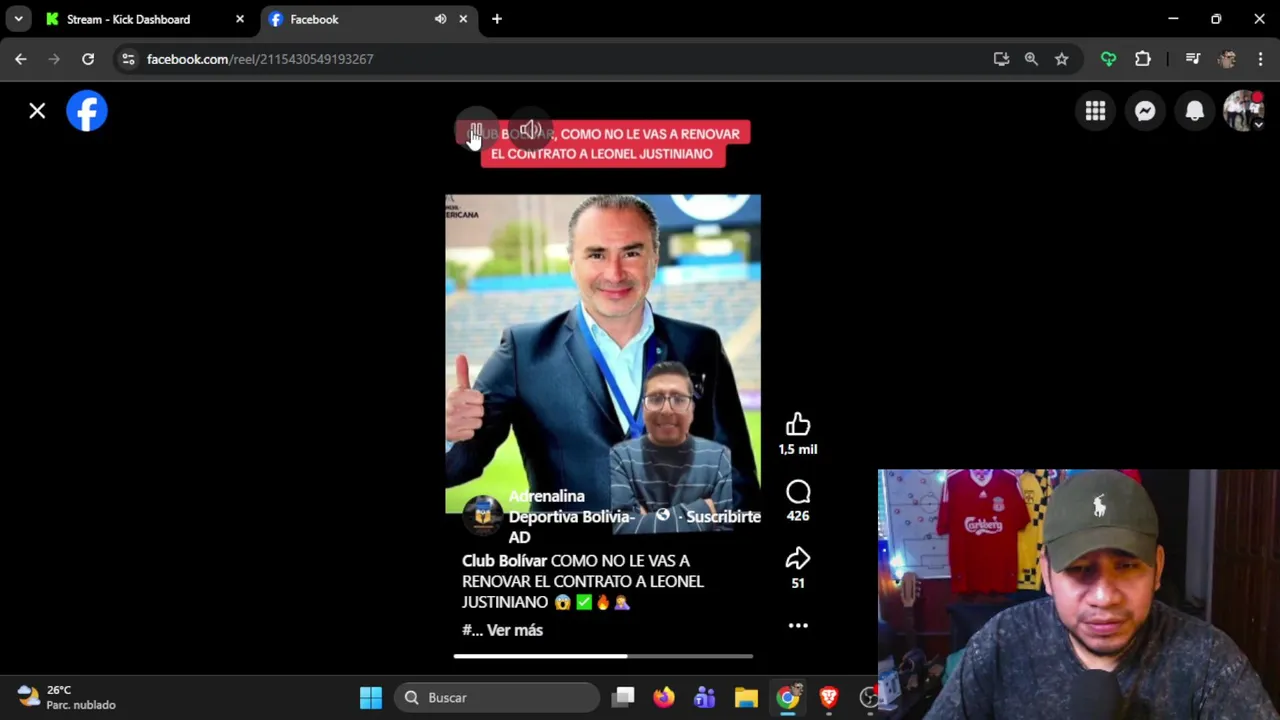Open Messenger chats
Viewport: 1280px width, 720px height.
coord(1145,111)
